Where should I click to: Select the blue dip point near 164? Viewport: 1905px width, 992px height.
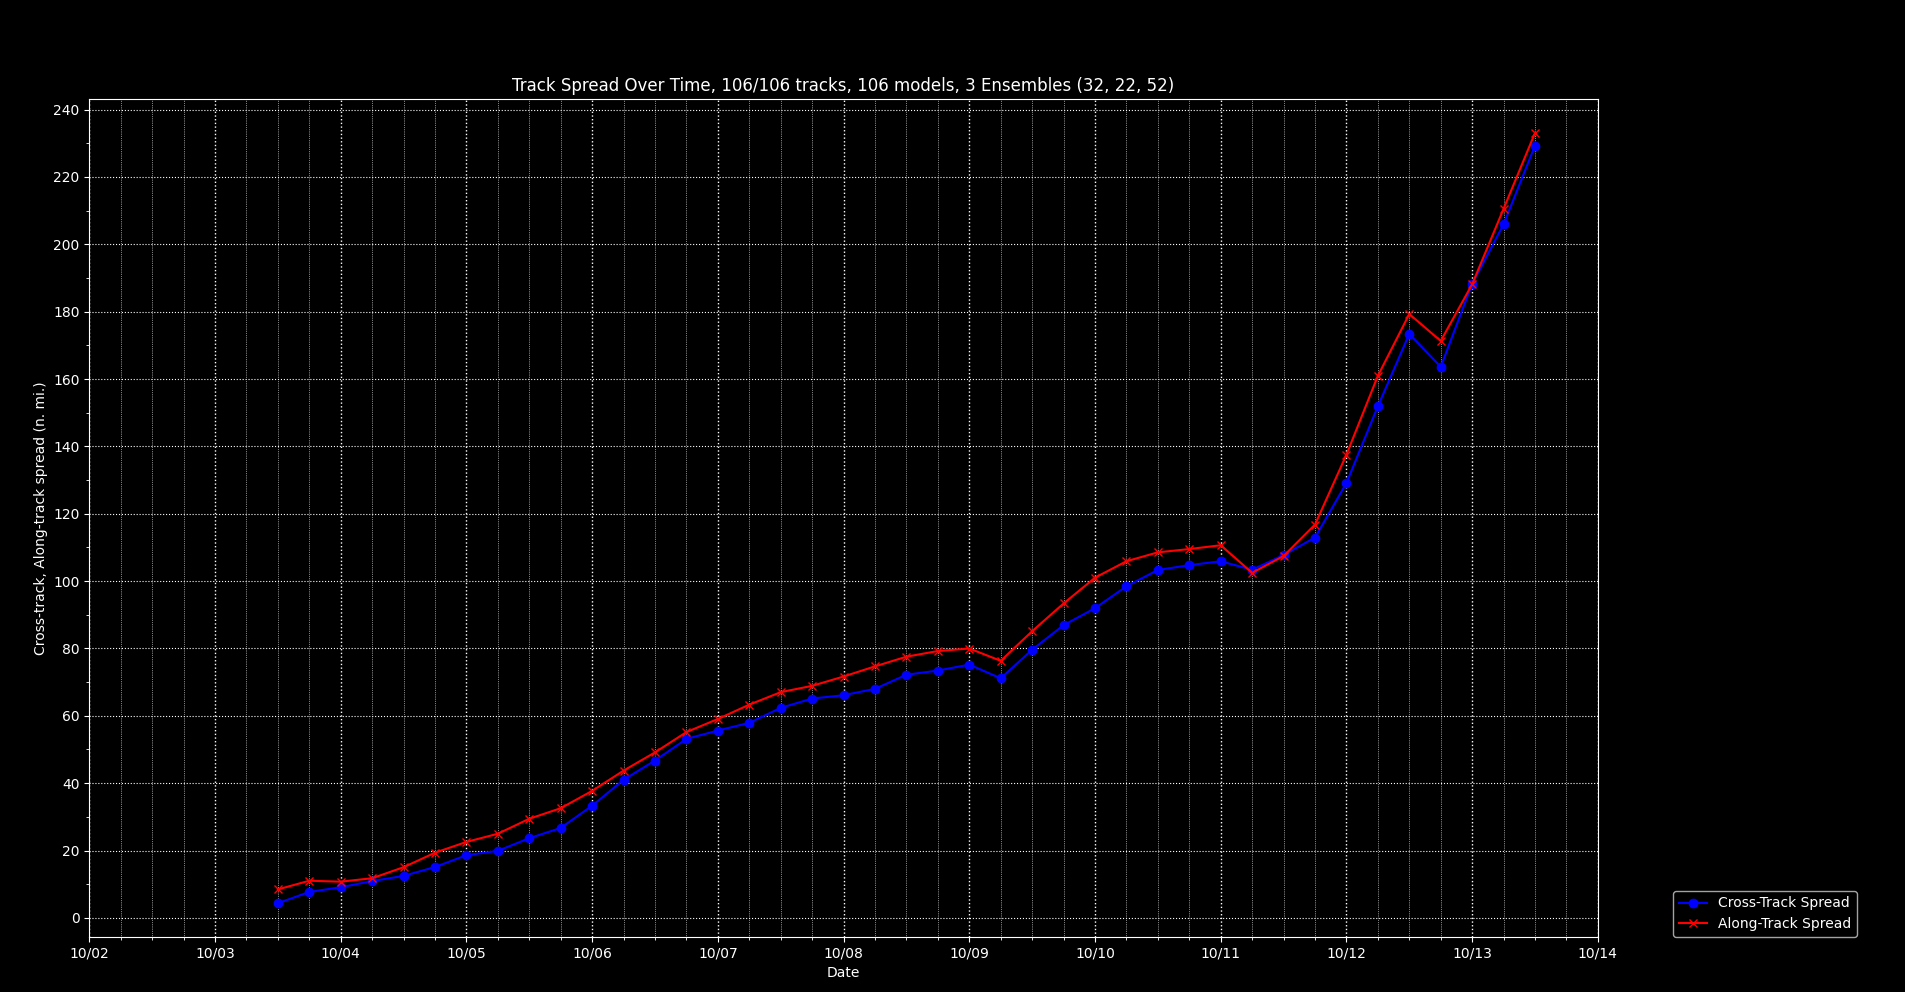1441,367
